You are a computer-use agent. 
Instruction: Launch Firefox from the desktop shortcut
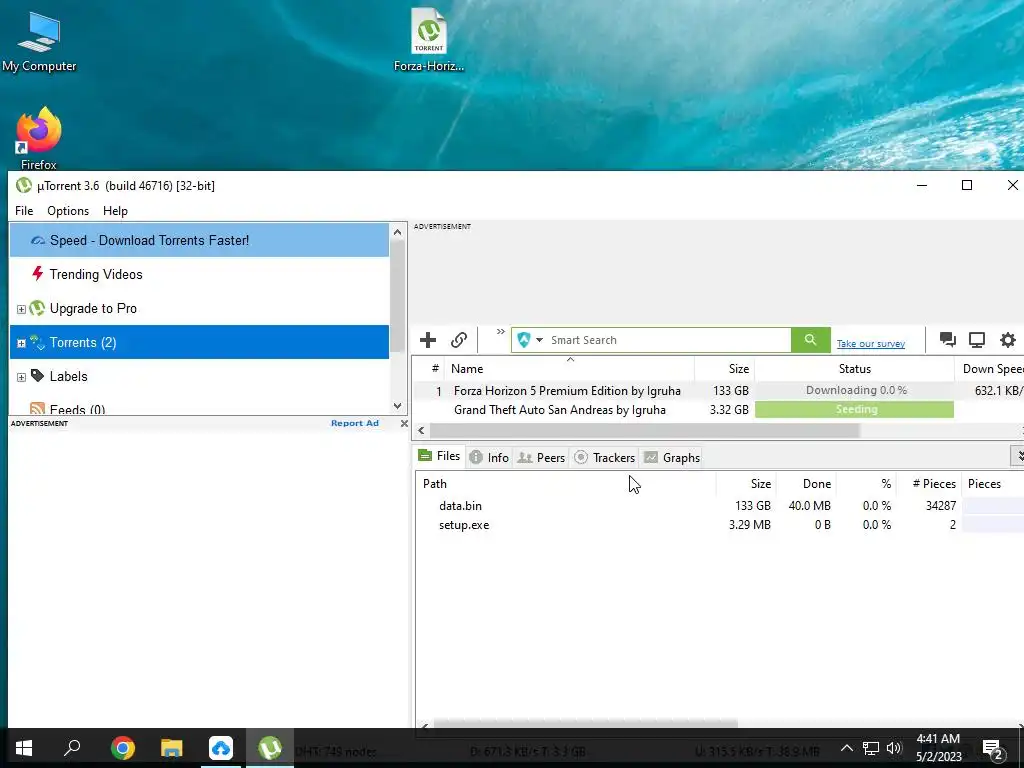(x=39, y=138)
